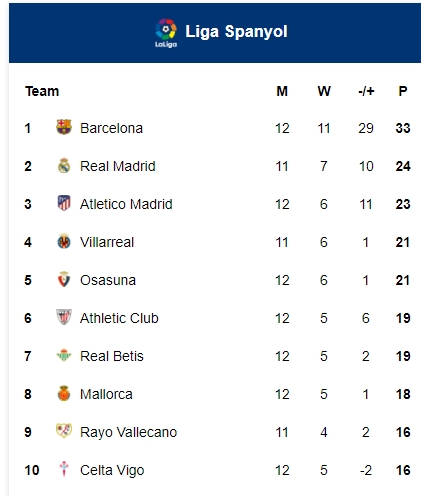Click the M matches column header
Image resolution: width=421 pixels, height=496 pixels.
tap(282, 91)
